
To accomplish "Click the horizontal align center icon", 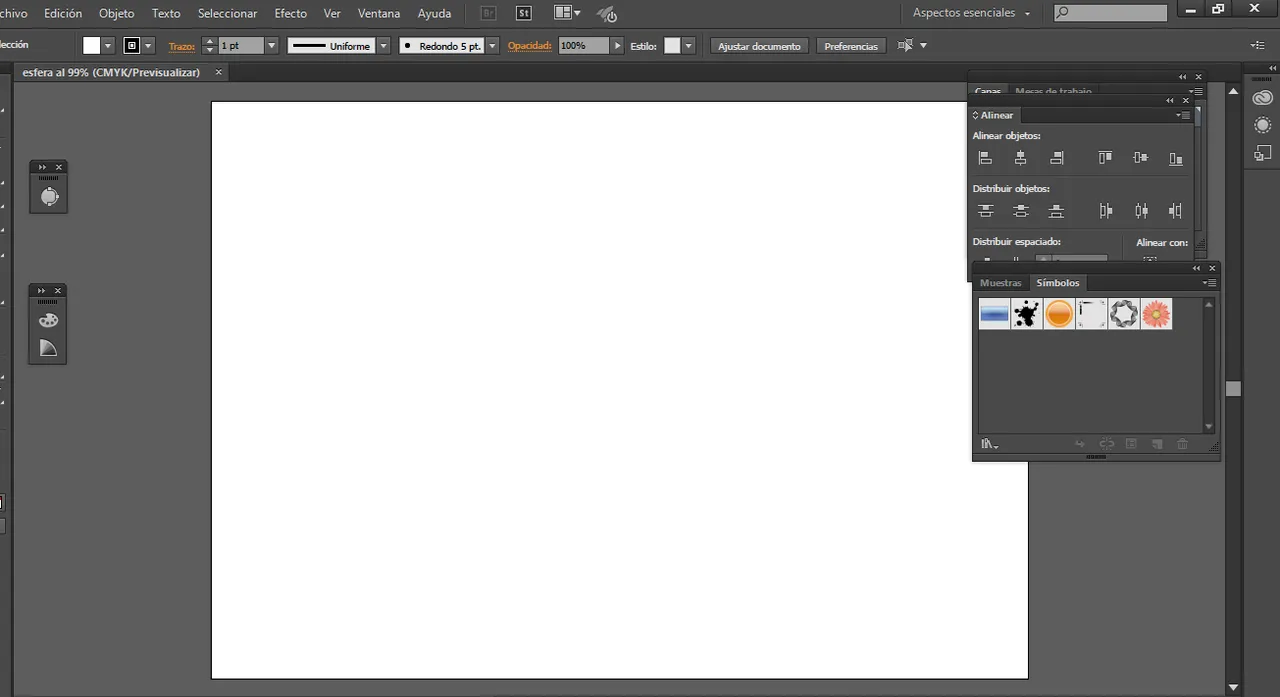I will point(1020,158).
